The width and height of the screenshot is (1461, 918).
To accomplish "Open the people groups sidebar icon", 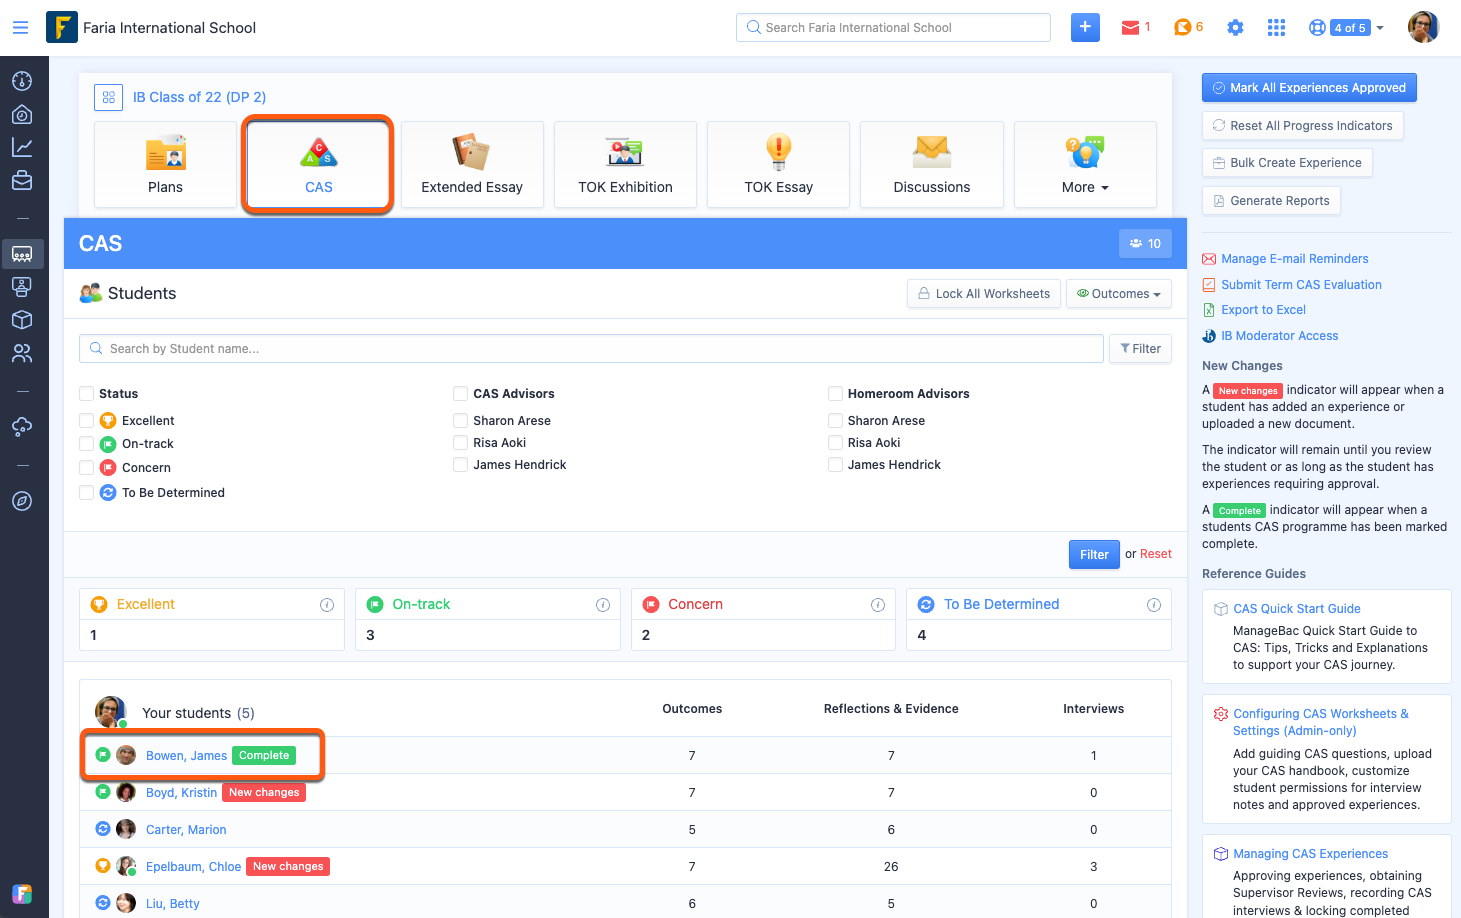I will (22, 353).
